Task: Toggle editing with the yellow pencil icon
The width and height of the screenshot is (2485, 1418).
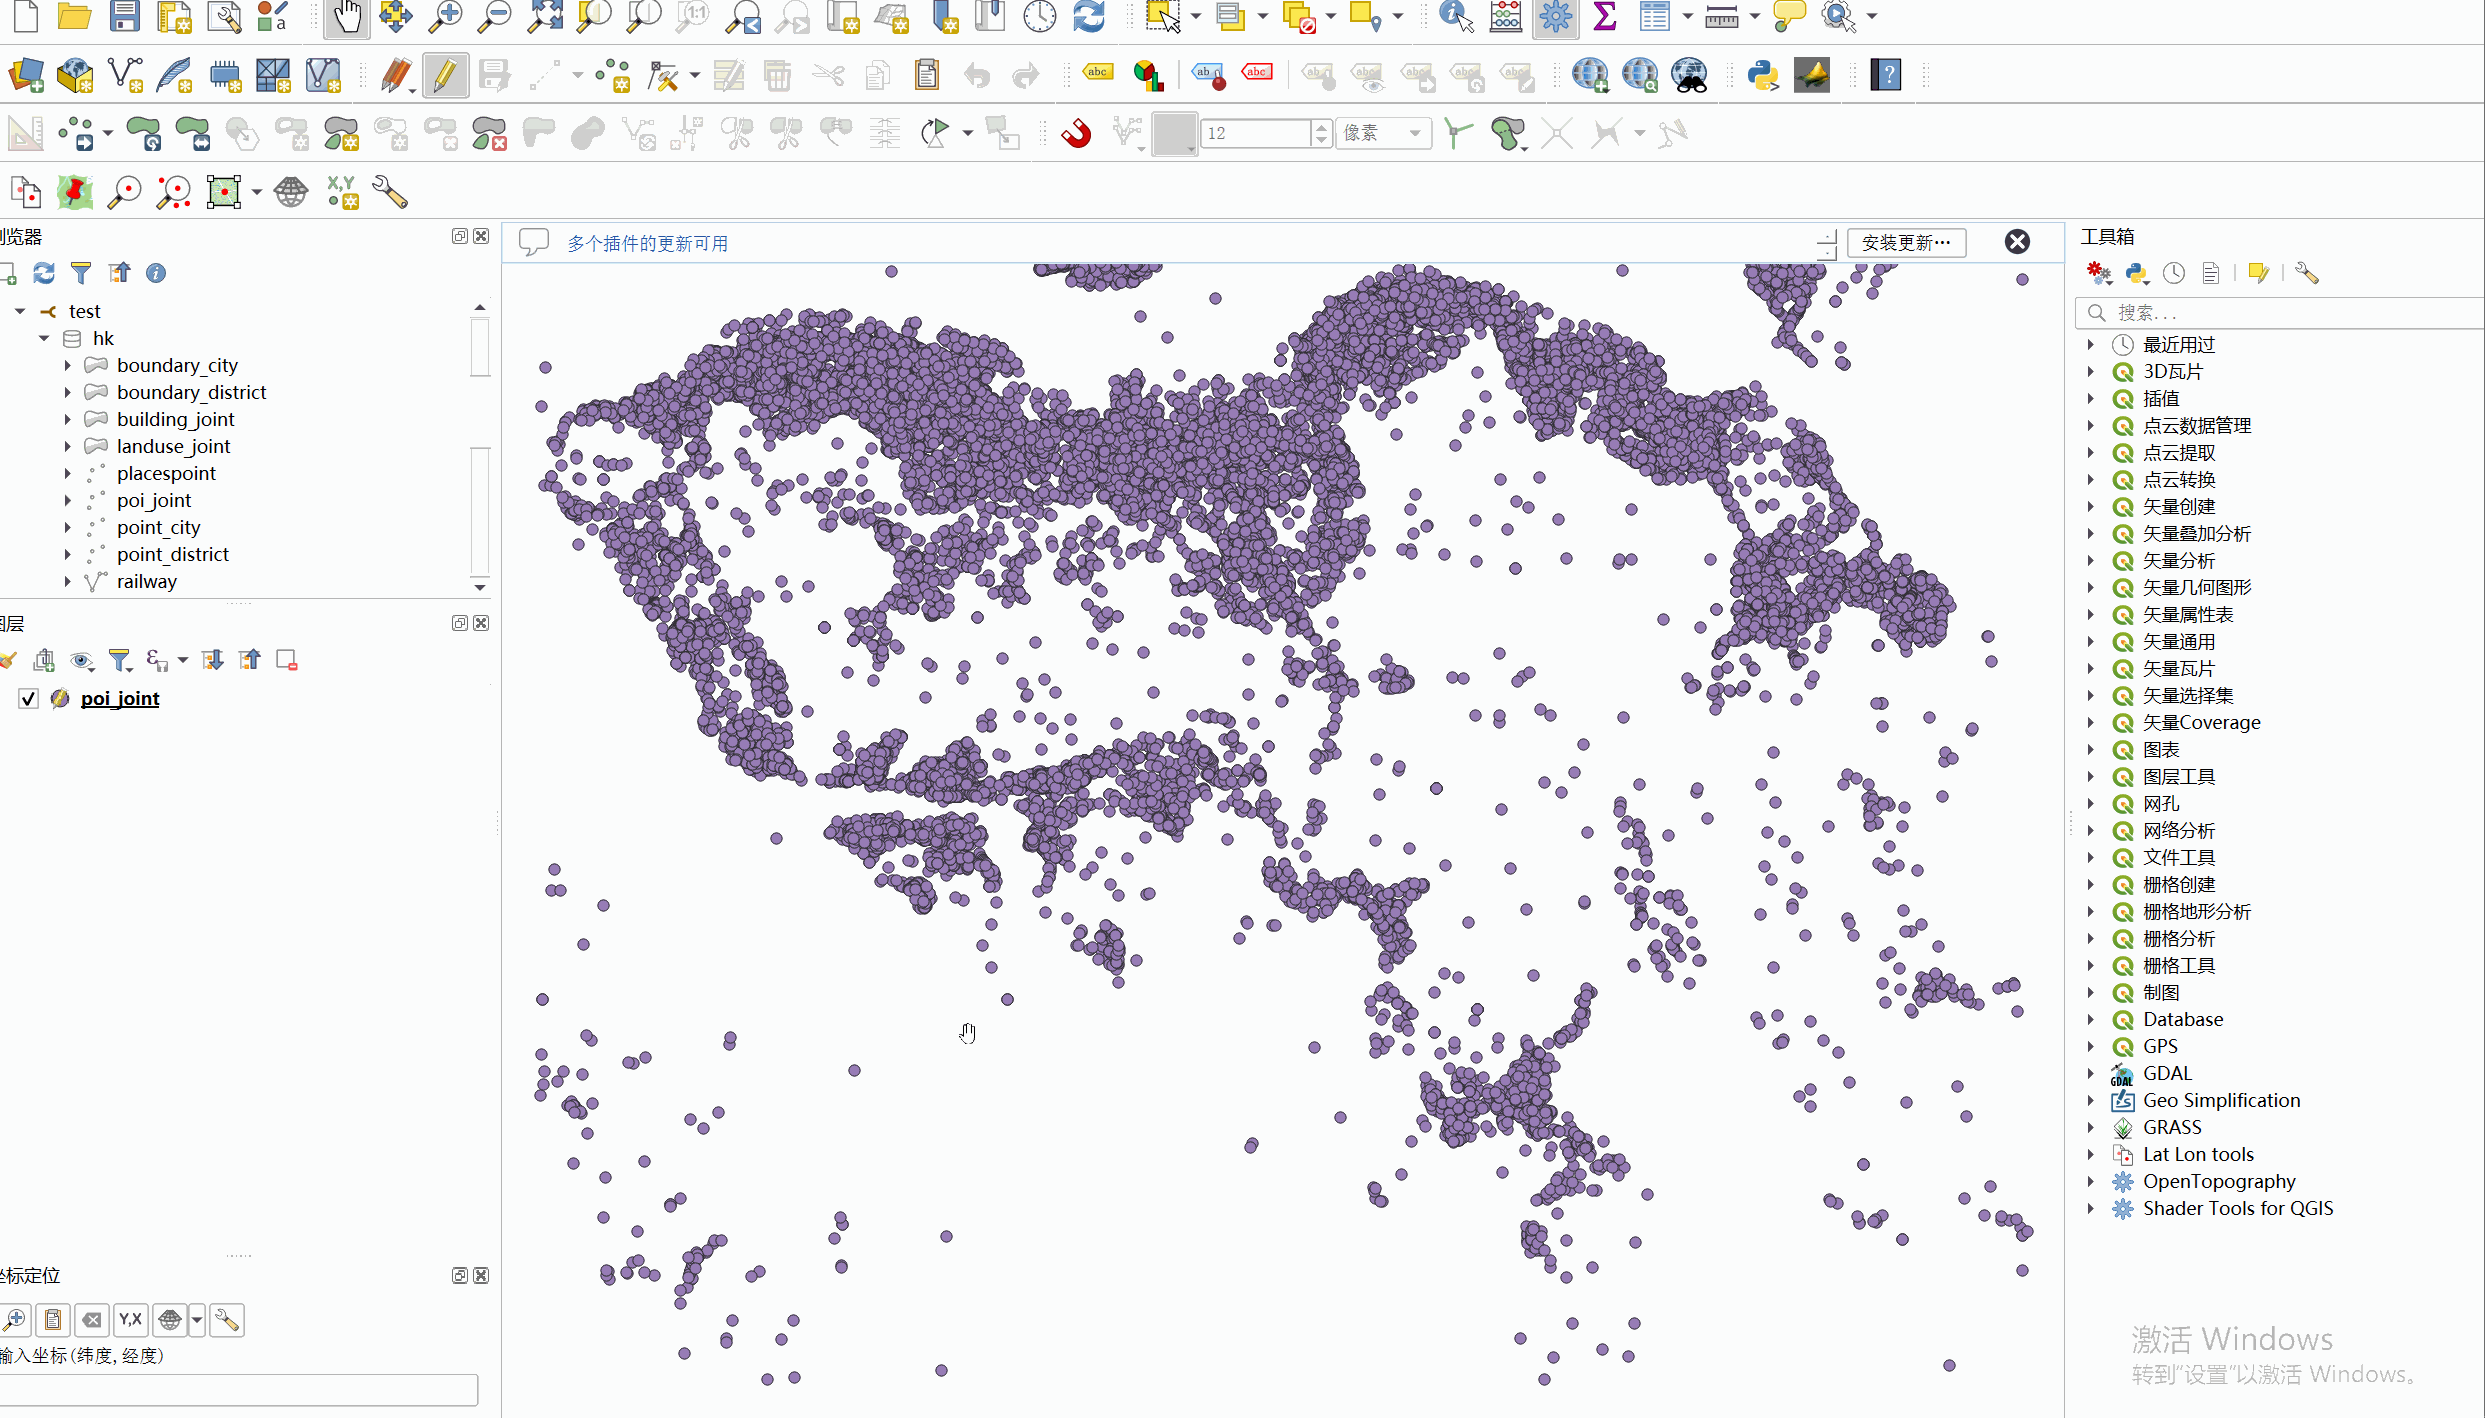Action: 445,75
